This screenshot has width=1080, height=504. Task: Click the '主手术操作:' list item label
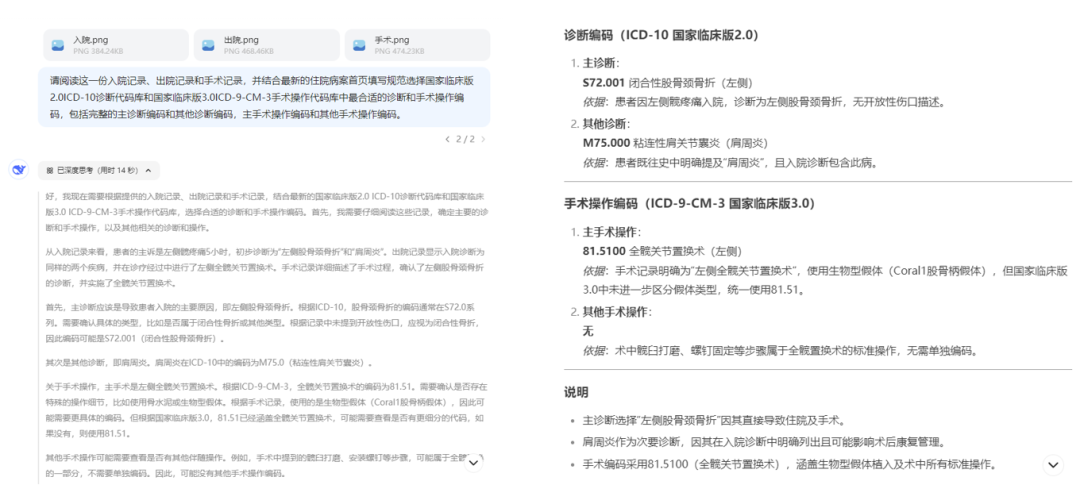611,231
